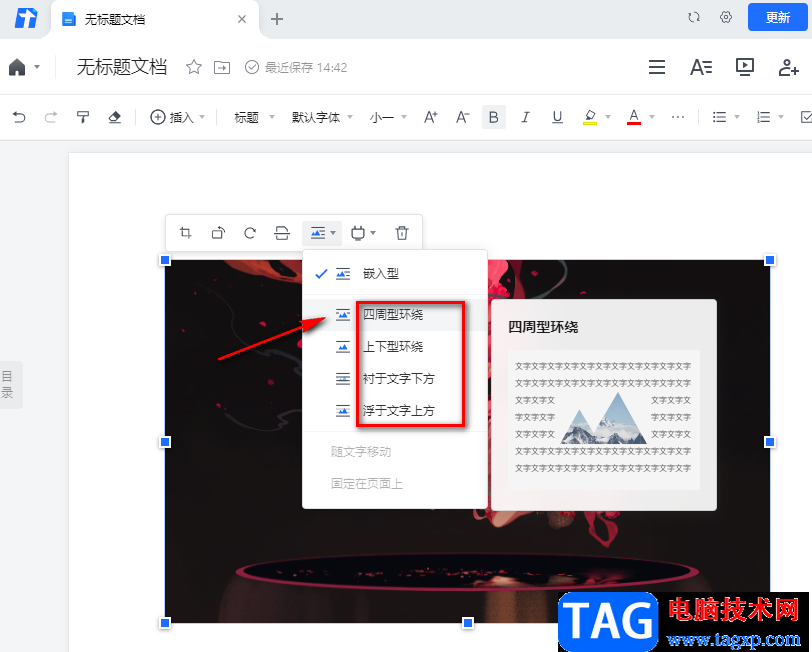
Task: Click the Tencent Docs logo icon
Action: pos(26,19)
